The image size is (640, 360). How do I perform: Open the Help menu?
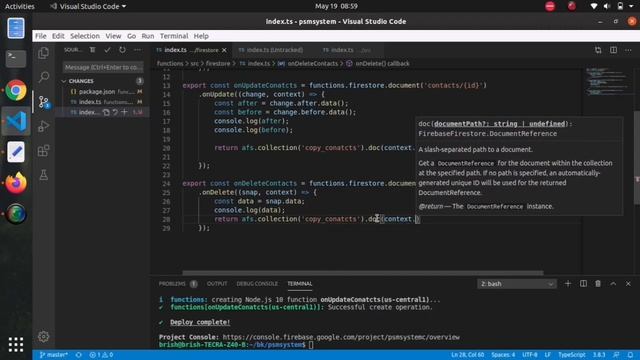click(201, 36)
